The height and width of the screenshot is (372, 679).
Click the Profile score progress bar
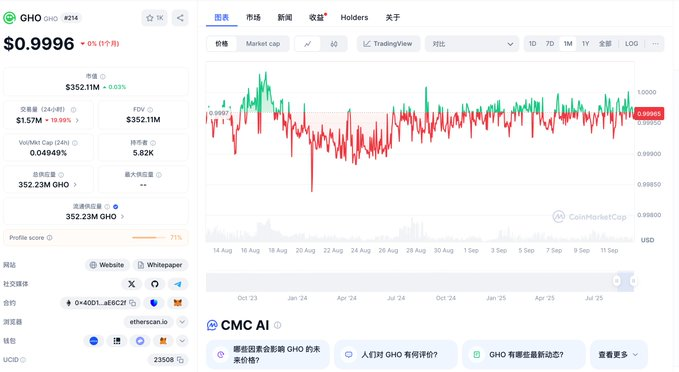coord(149,238)
